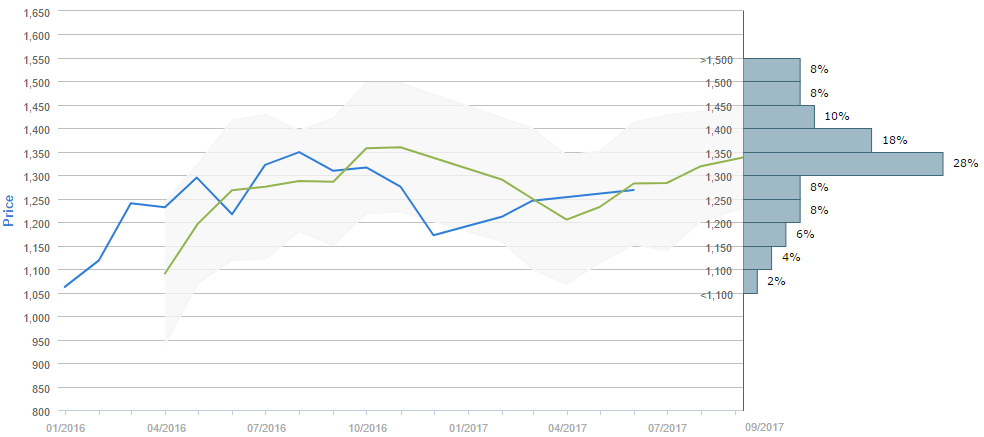Click the Price axis title
Image resolution: width=984 pixels, height=437 pixels.
point(10,211)
